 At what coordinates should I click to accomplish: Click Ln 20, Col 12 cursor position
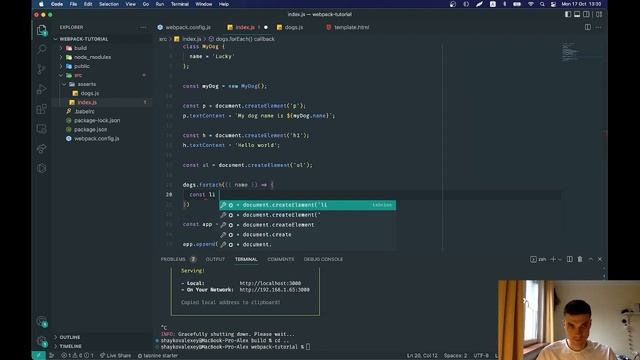(422, 356)
